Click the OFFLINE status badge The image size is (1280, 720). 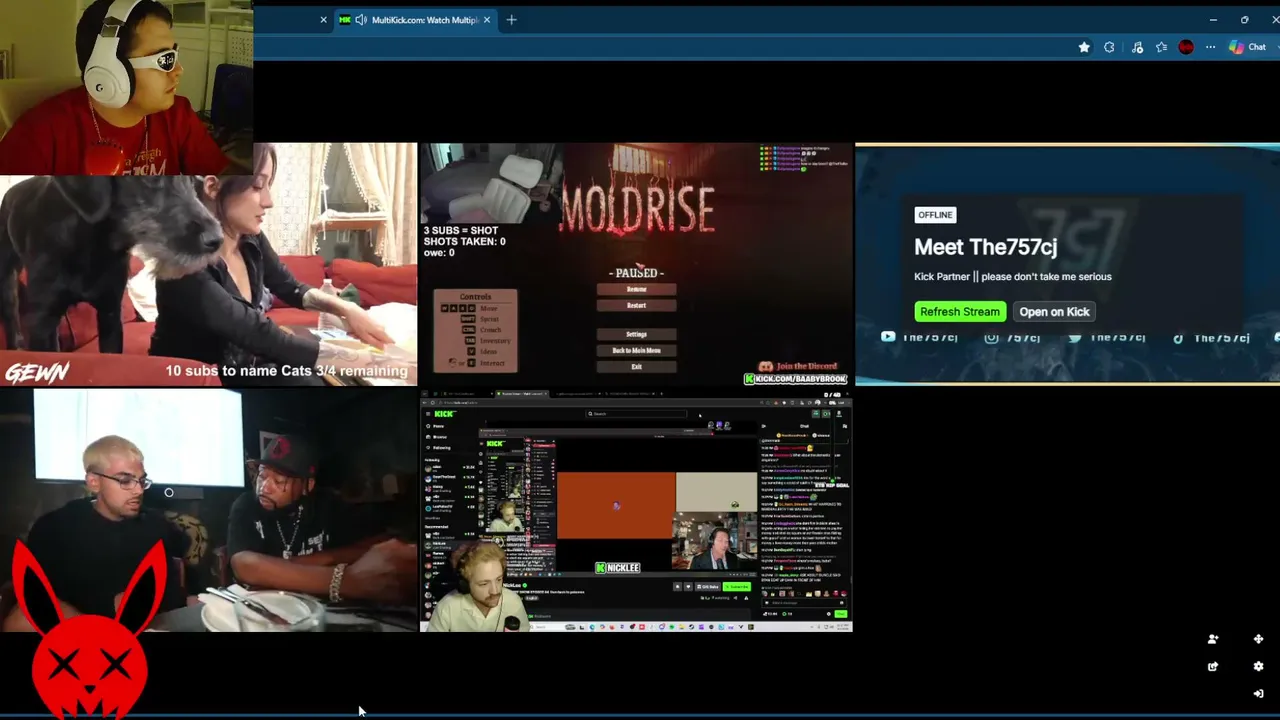(935, 215)
